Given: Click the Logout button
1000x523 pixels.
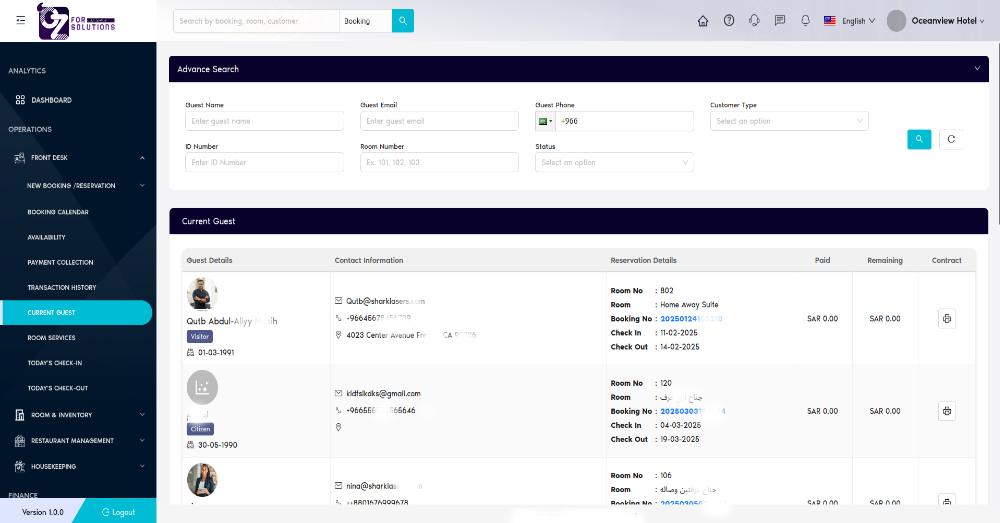Looking at the screenshot, I should pos(118,512).
